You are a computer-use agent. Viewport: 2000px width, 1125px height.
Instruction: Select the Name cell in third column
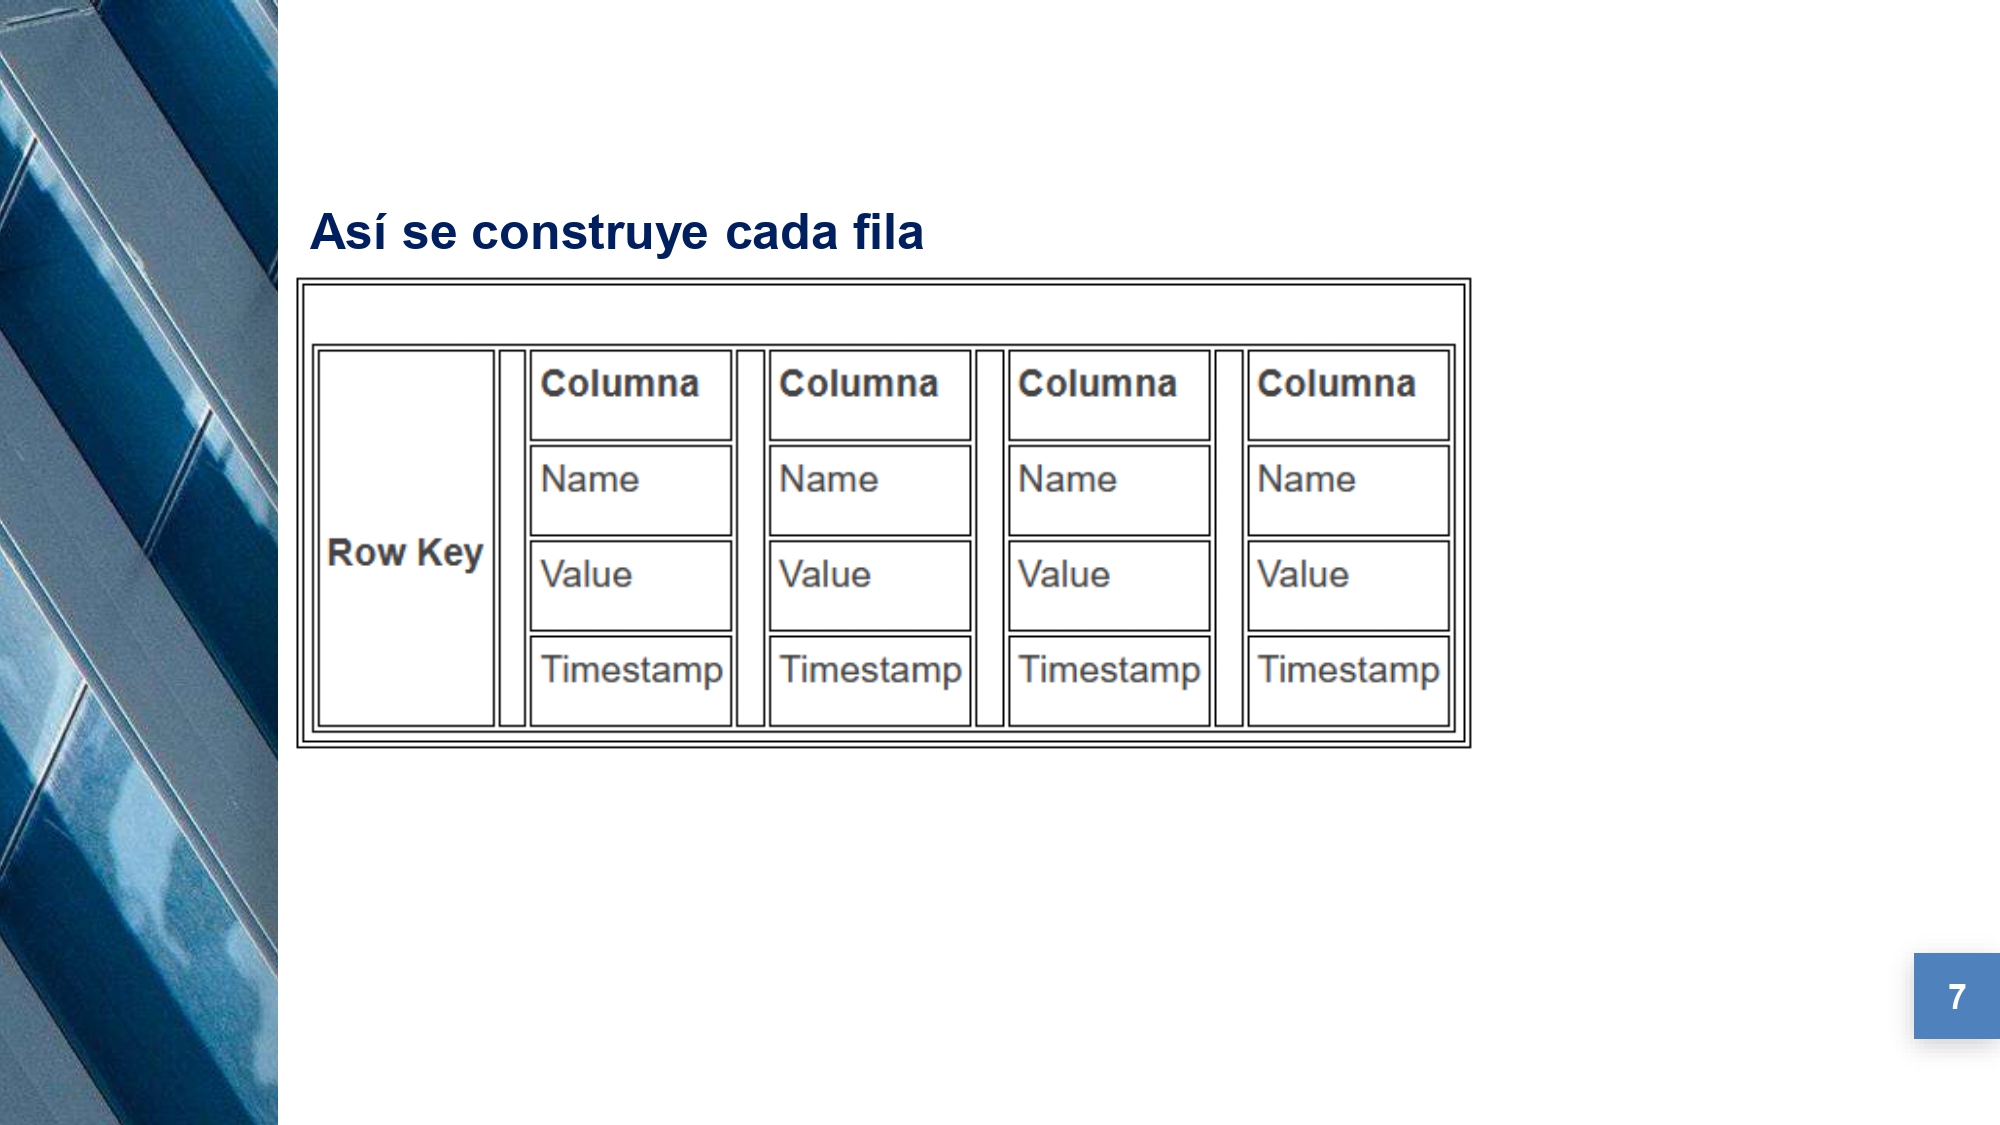[1109, 490]
